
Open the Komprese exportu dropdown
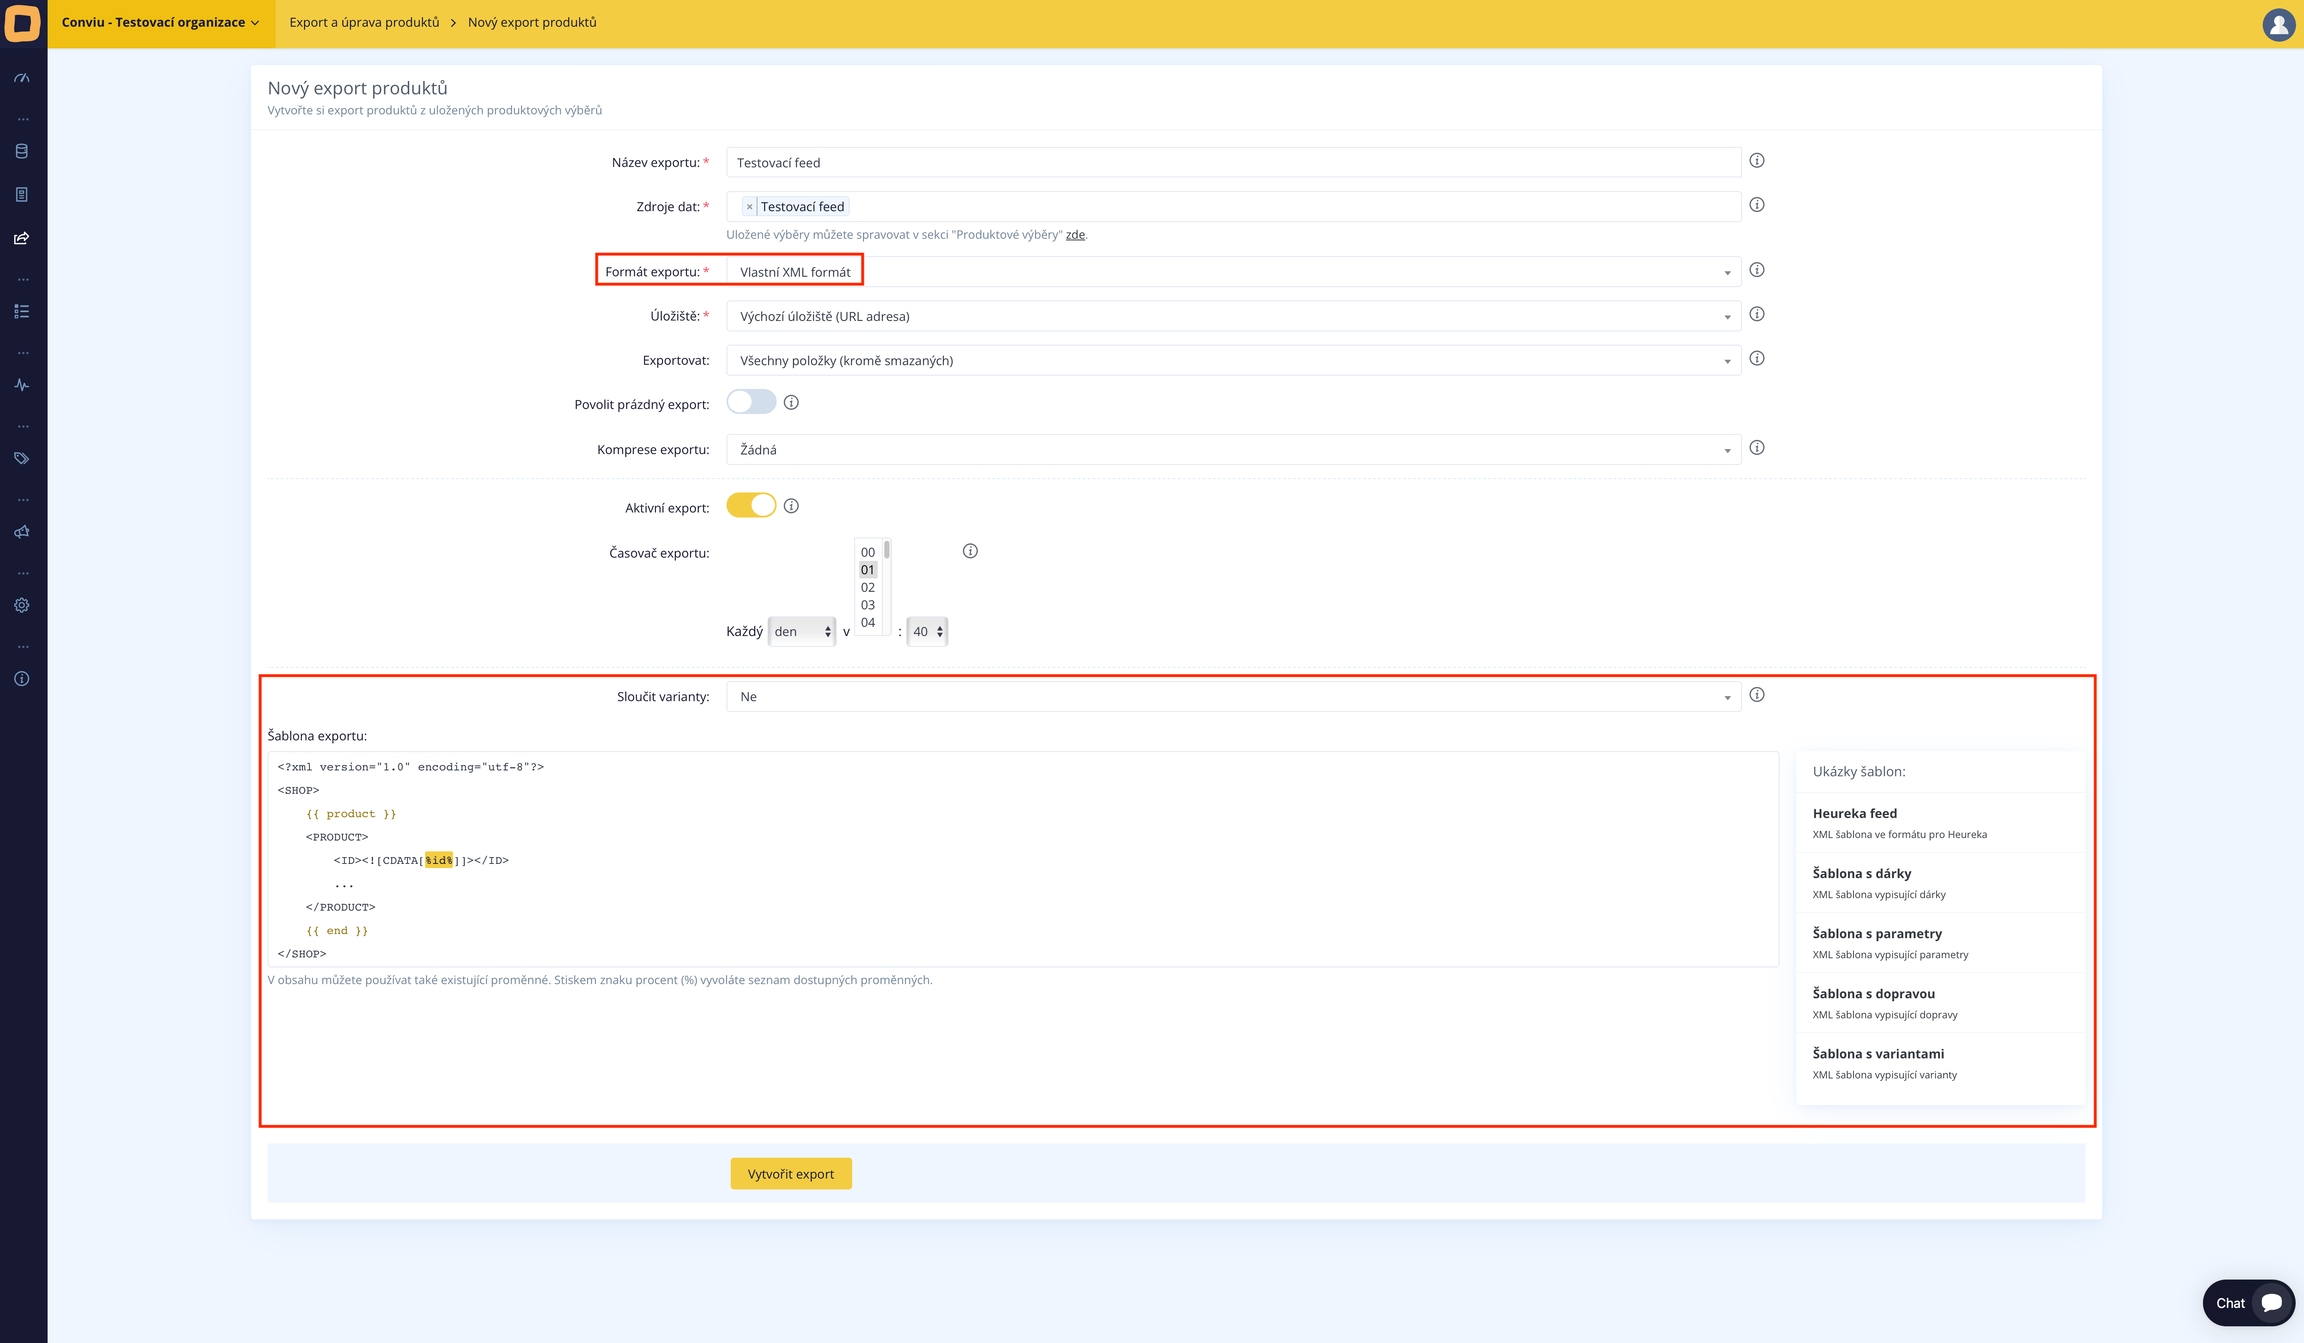(x=1232, y=450)
